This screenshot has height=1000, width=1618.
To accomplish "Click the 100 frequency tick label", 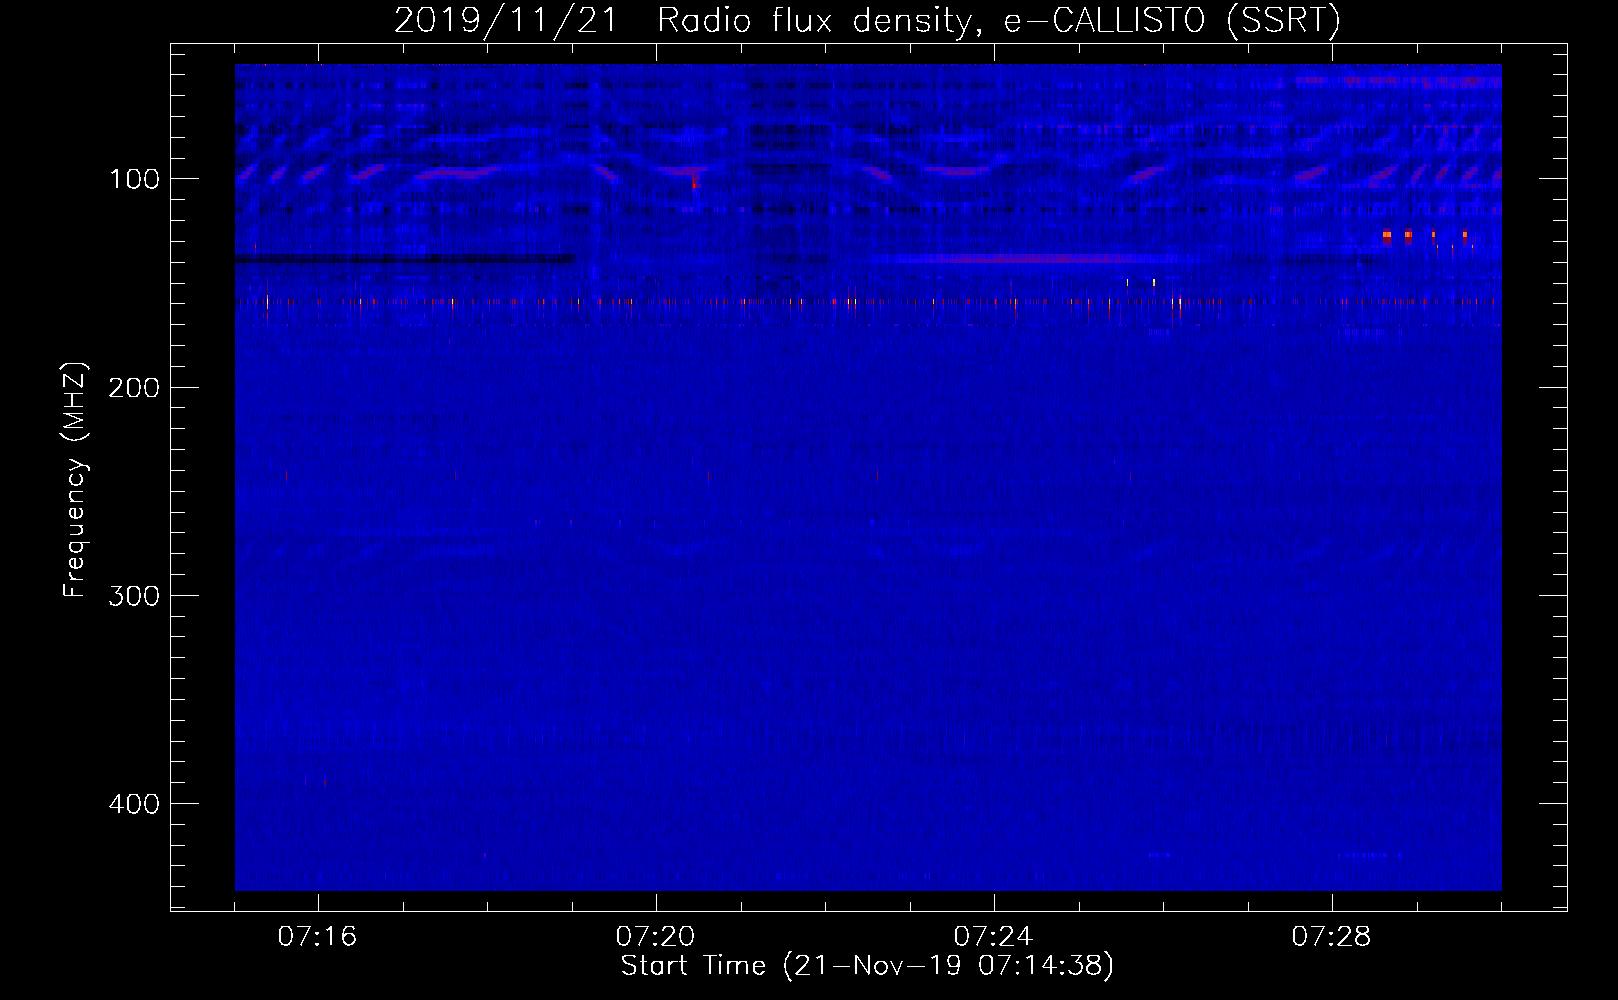I will point(135,179).
